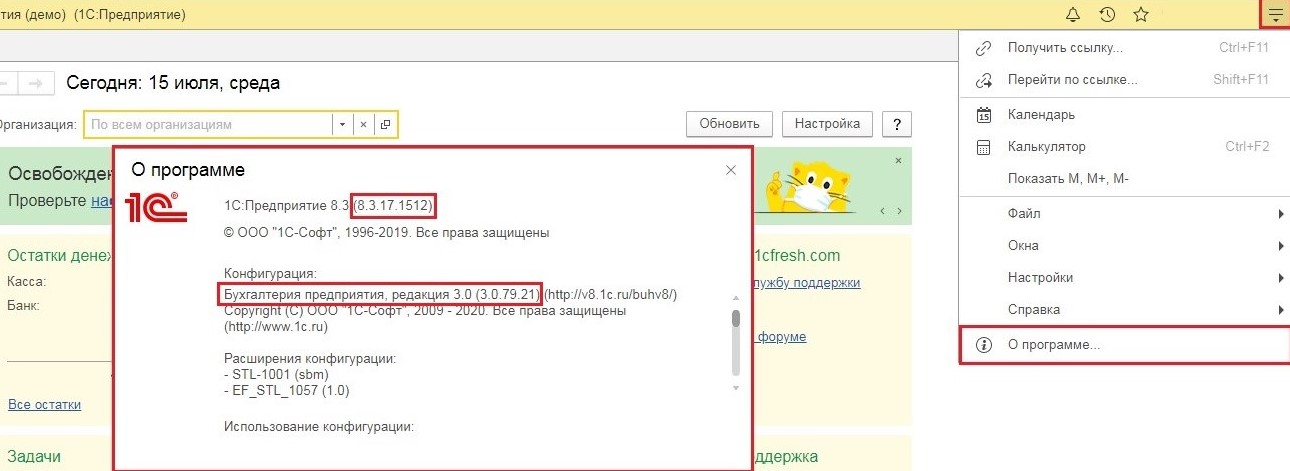
Task: Click the dialog scrollbar thumb
Action: pyautogui.click(x=735, y=318)
